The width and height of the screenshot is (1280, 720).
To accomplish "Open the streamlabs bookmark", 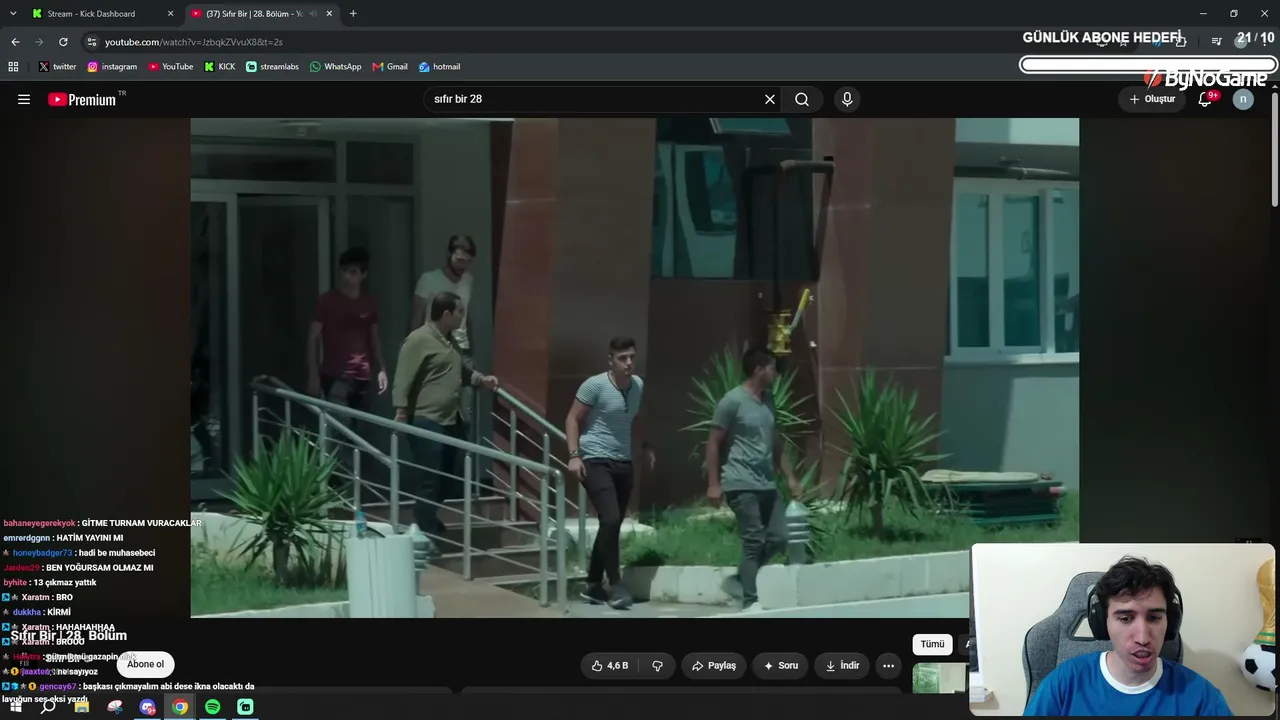I will coord(272,67).
